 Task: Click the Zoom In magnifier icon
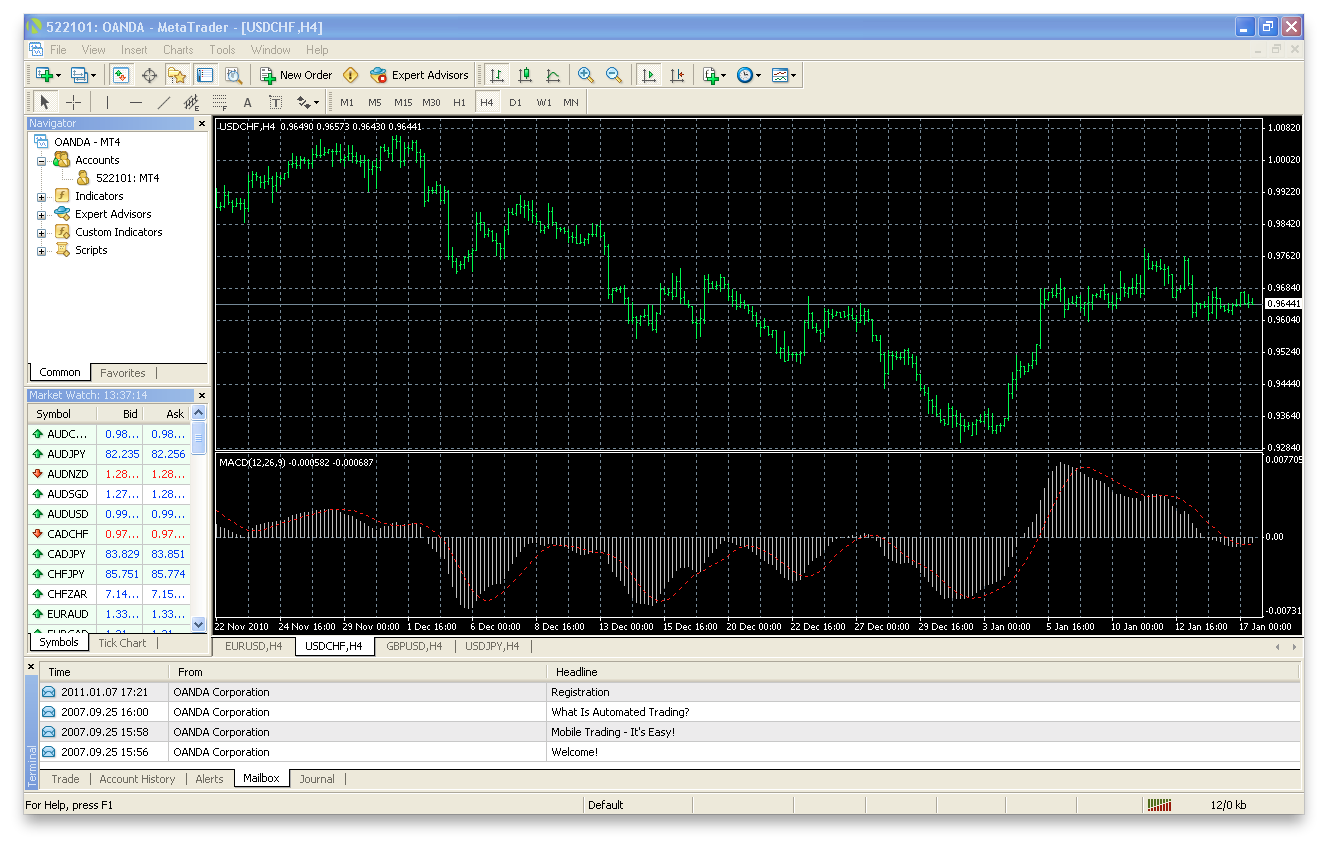[586, 75]
